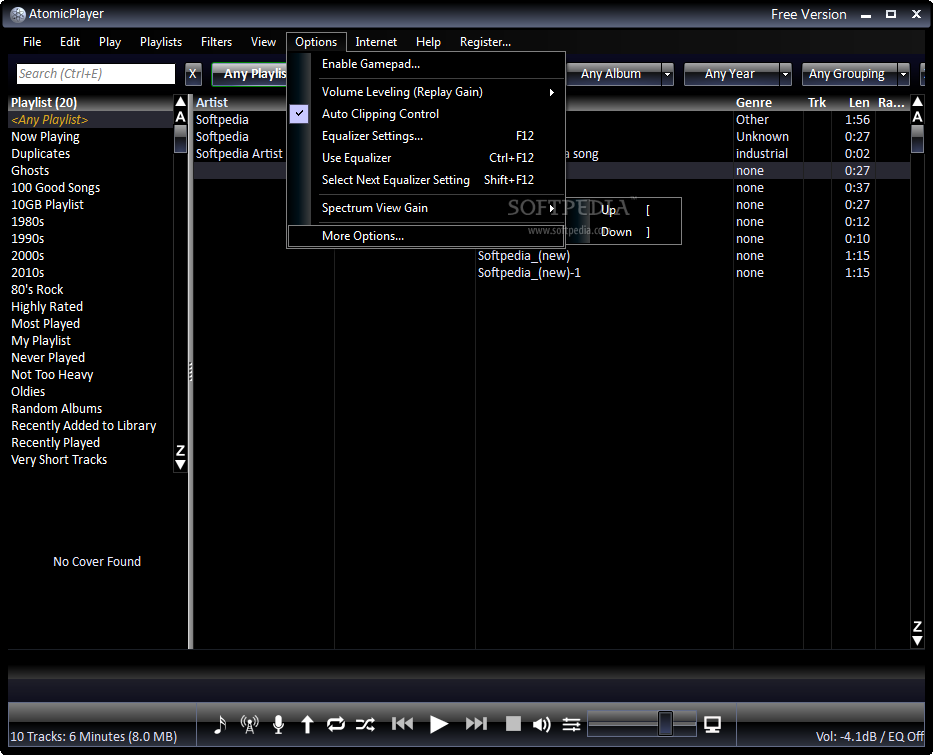
Task: Select the Highly Rated playlist
Action: pyautogui.click(x=90, y=306)
